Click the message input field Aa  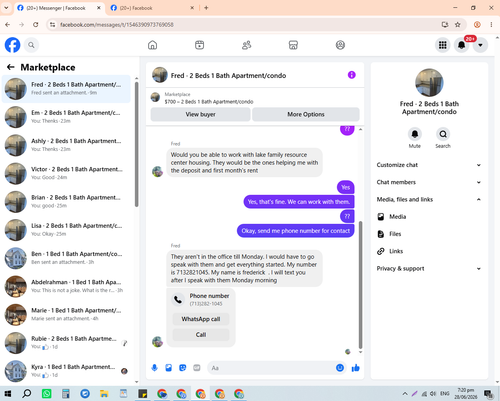pyautogui.click(x=272, y=368)
